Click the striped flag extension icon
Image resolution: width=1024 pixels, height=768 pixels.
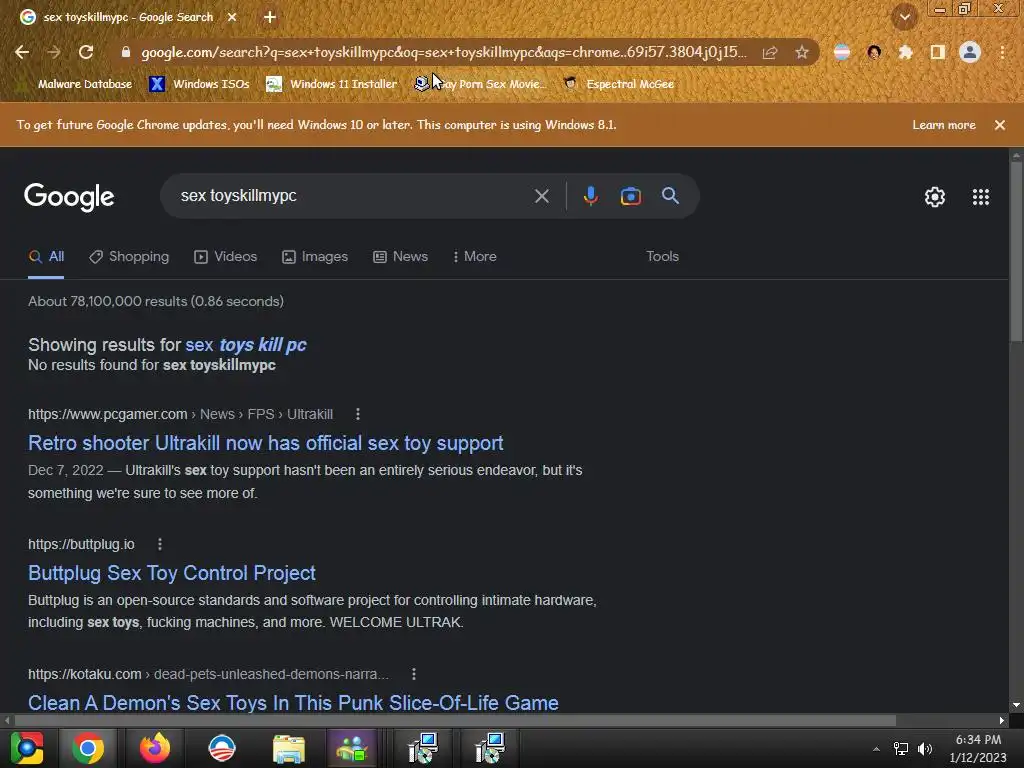(842, 52)
